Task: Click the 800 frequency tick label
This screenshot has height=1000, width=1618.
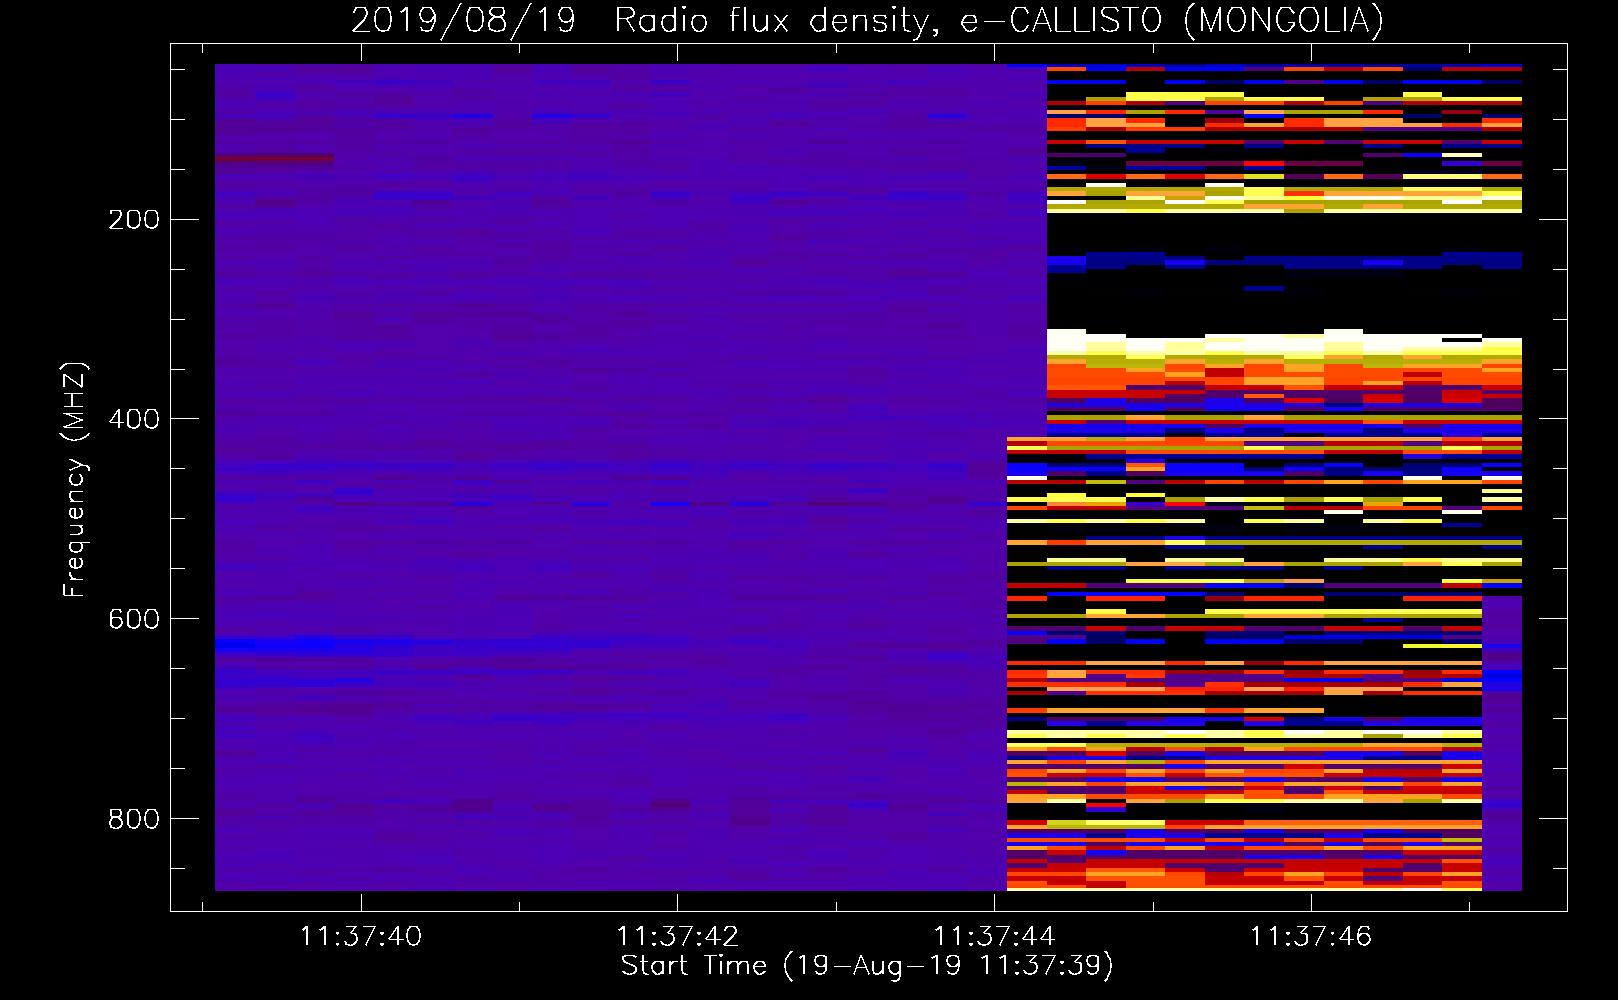Action: (134, 819)
